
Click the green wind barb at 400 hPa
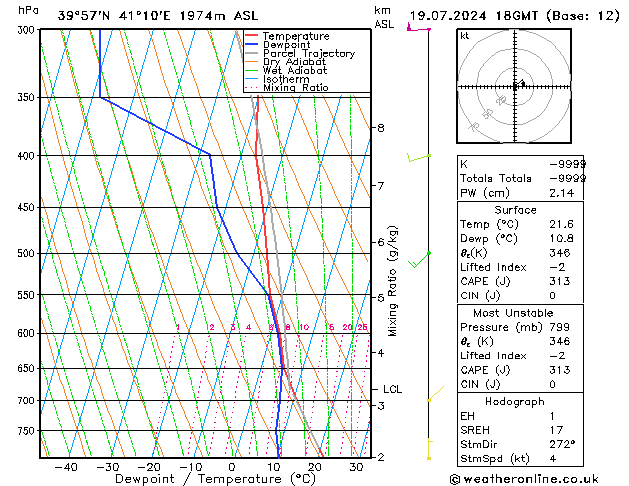(x=419, y=158)
